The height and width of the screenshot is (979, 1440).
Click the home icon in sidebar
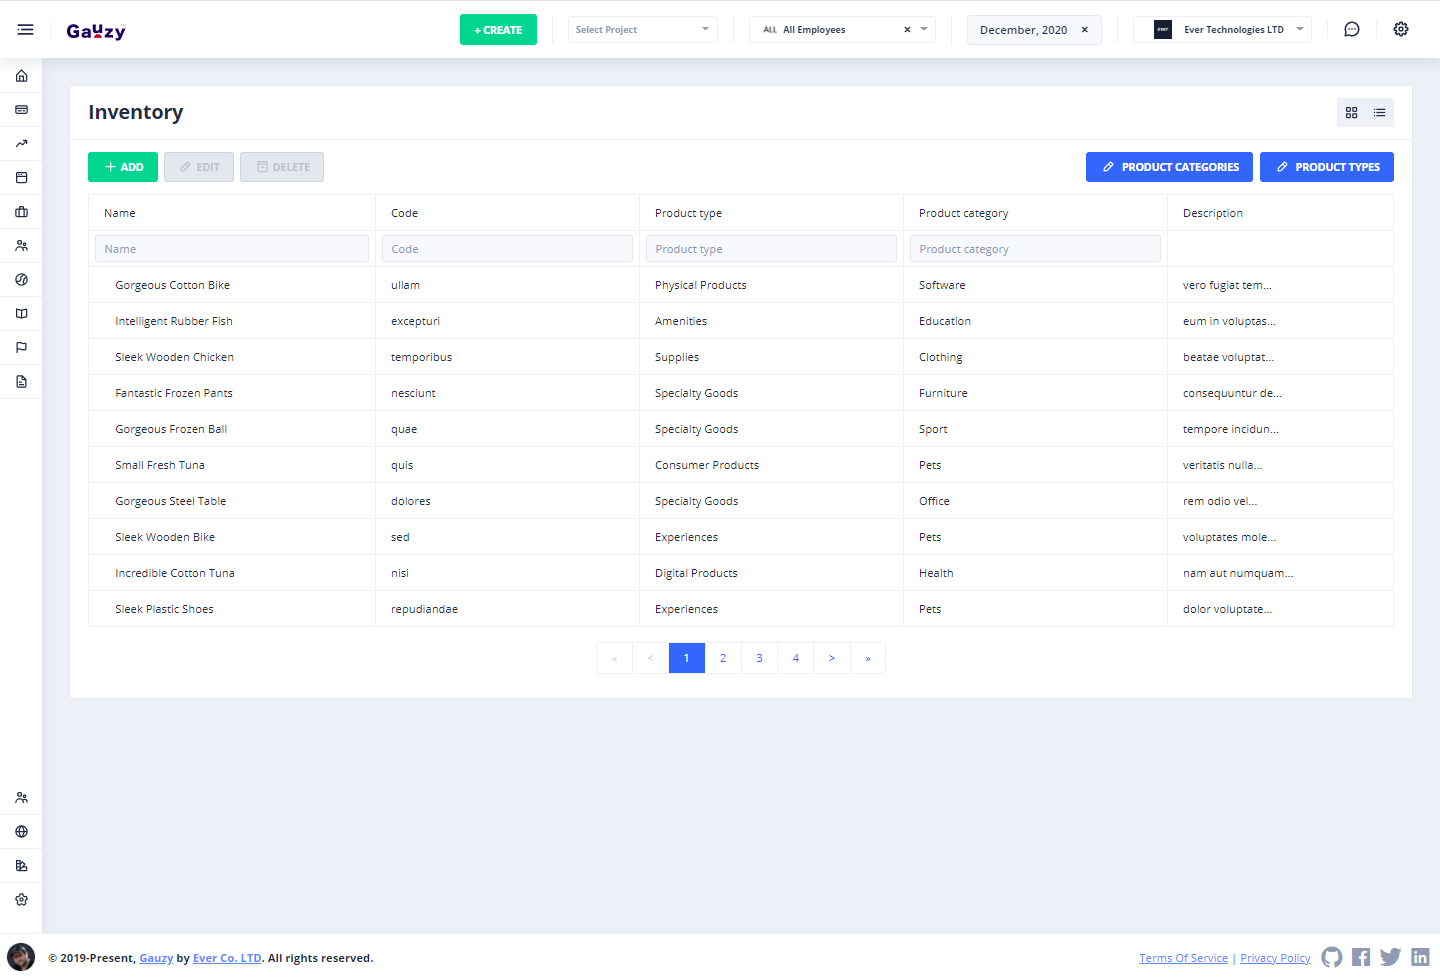pyautogui.click(x=21, y=76)
